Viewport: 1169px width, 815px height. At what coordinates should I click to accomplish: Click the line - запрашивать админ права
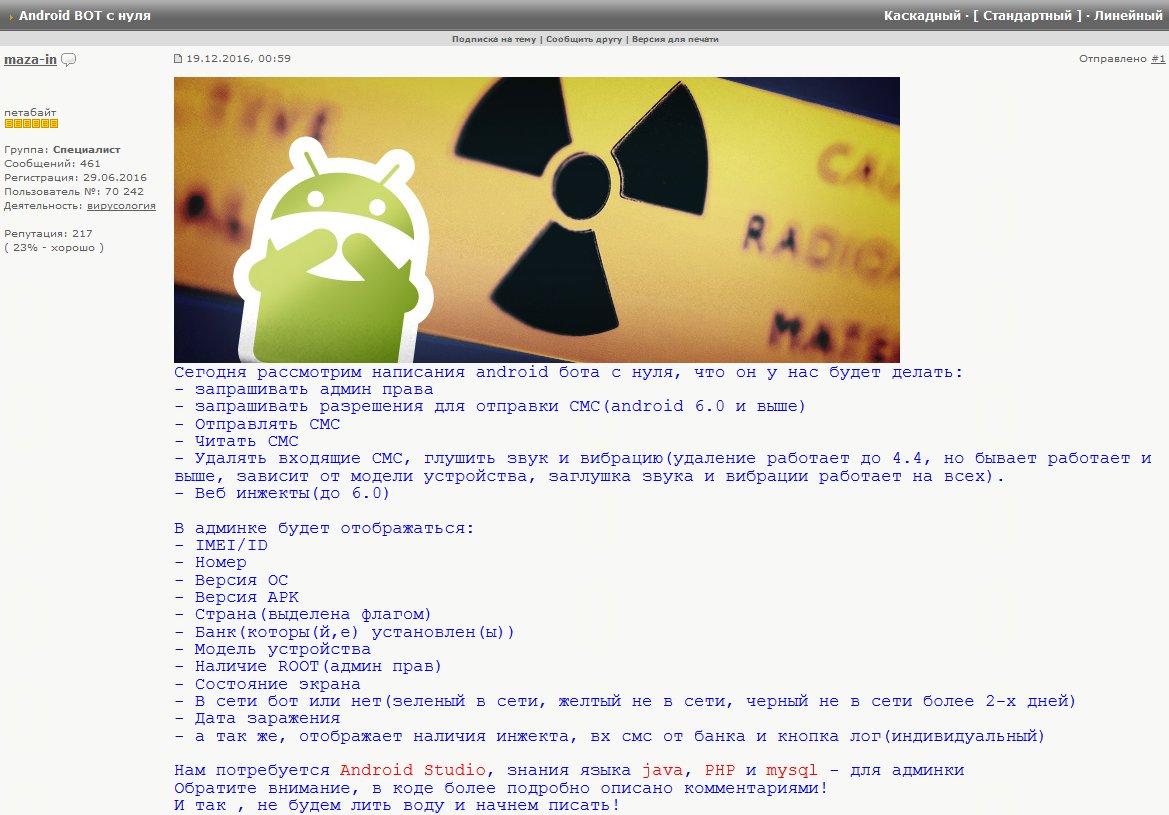click(303, 390)
